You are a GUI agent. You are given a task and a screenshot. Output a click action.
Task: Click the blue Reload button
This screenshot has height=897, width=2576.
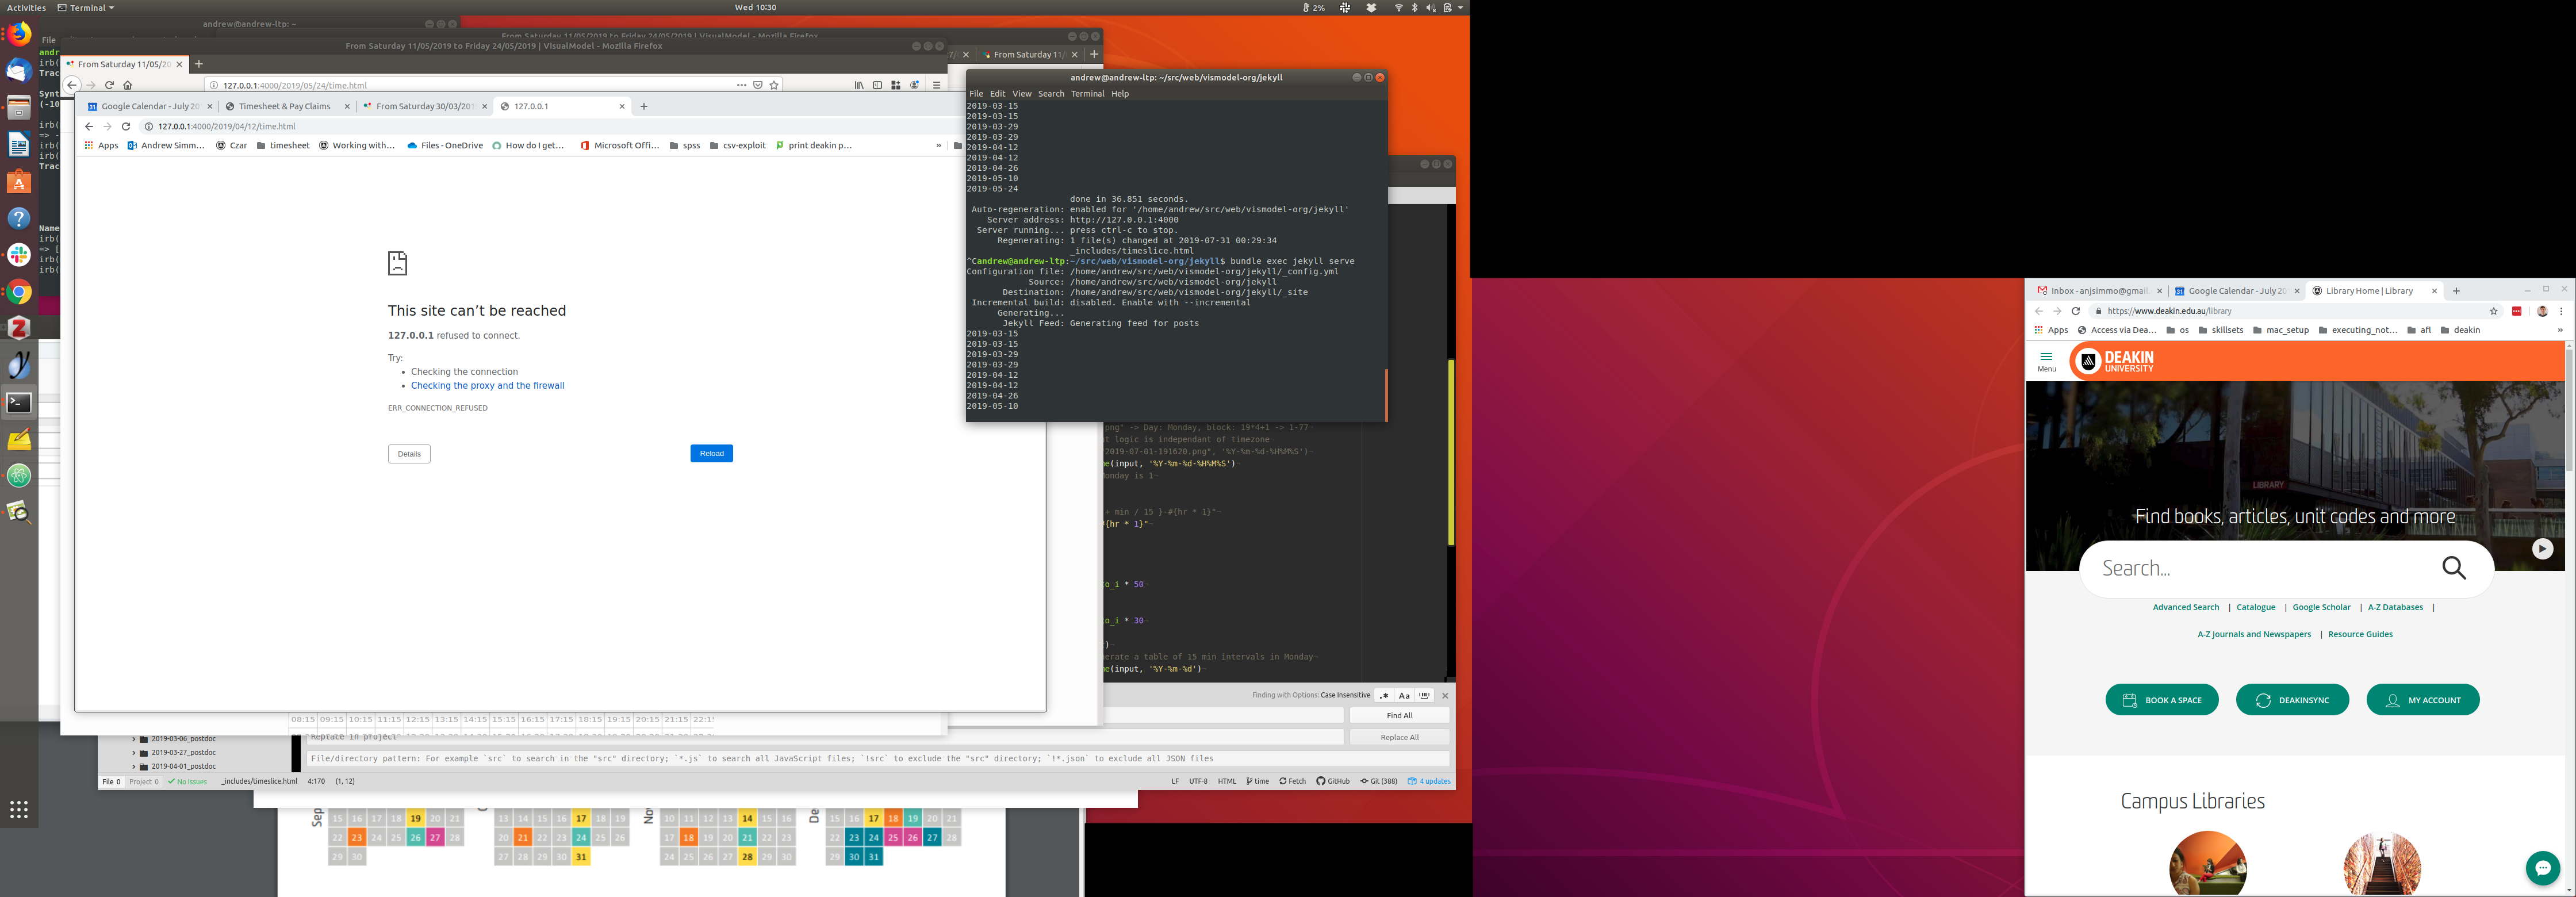[x=711, y=454]
